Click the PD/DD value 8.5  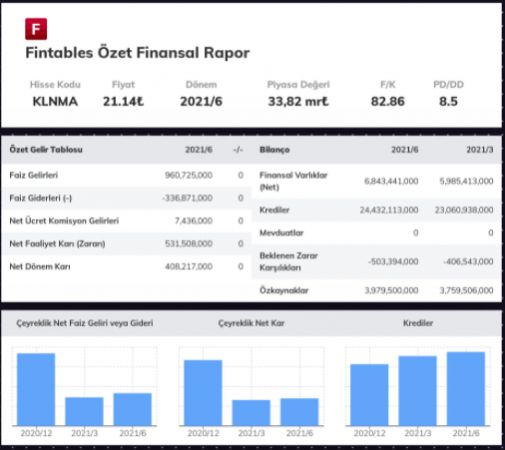click(448, 101)
